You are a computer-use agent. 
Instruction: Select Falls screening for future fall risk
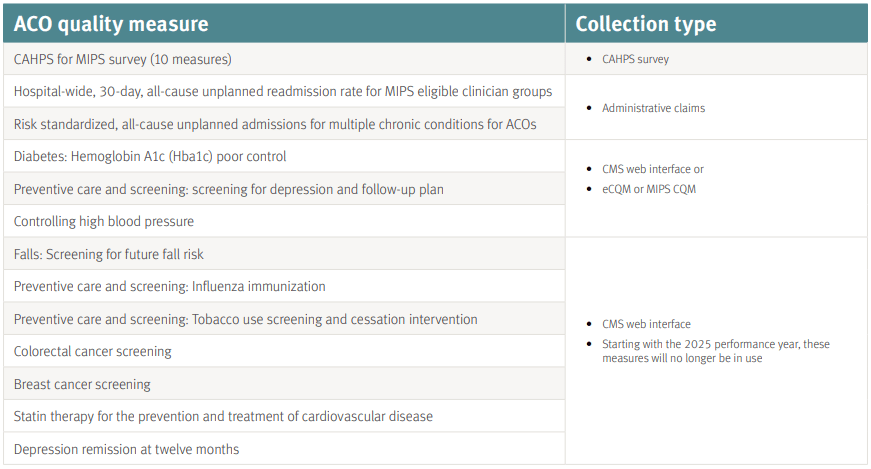click(284, 254)
